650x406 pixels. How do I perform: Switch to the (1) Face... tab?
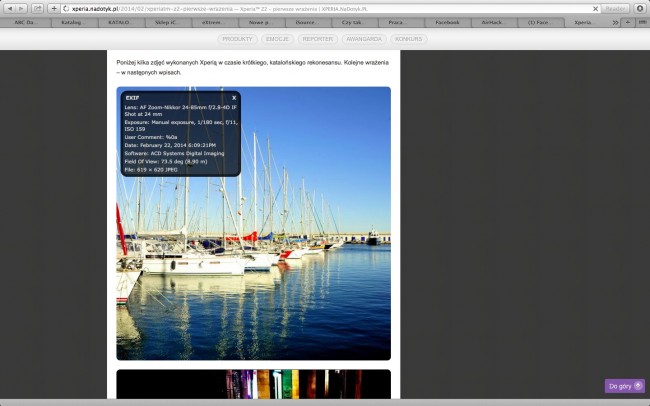pos(541,22)
